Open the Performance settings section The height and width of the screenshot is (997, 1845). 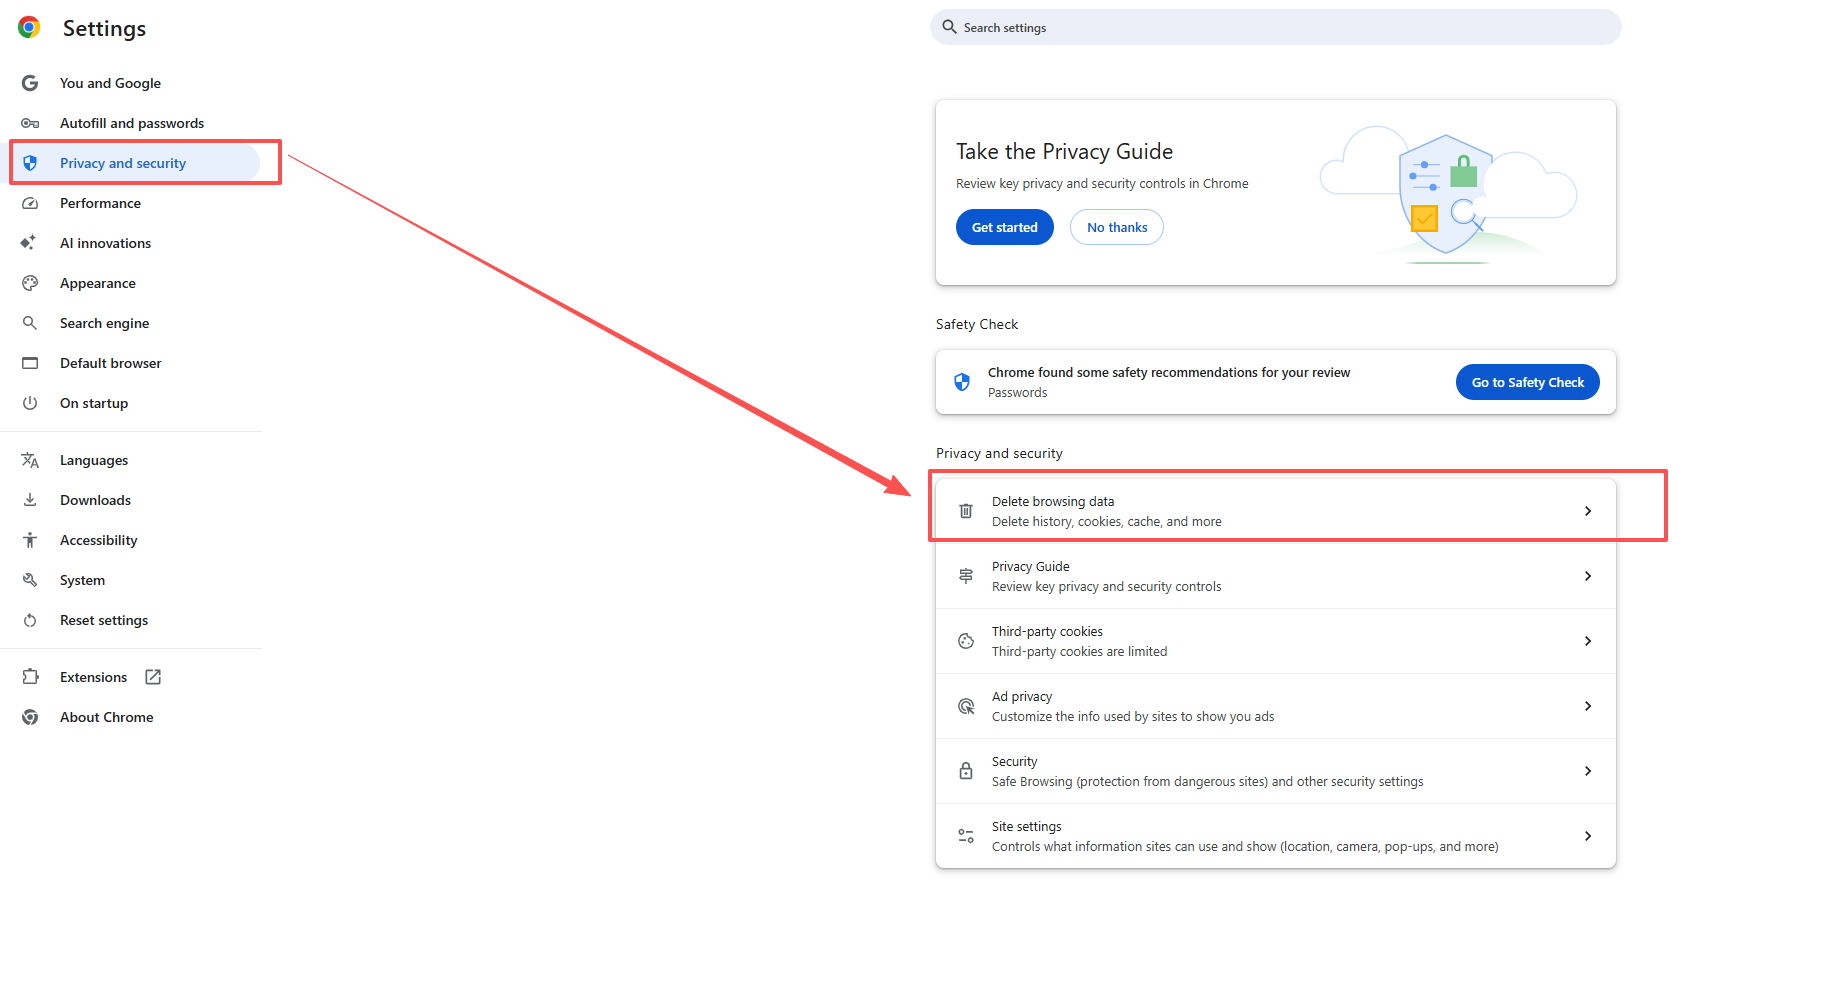(x=100, y=203)
